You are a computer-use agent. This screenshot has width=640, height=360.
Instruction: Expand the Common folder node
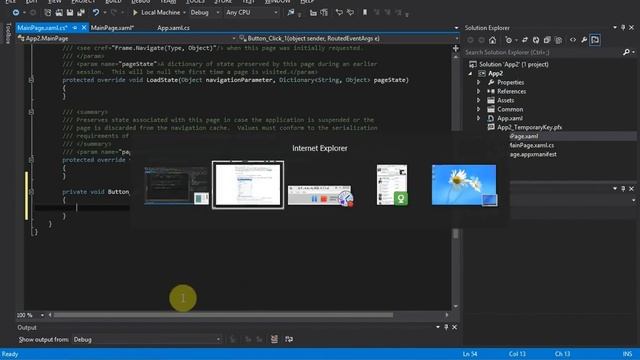(479, 109)
